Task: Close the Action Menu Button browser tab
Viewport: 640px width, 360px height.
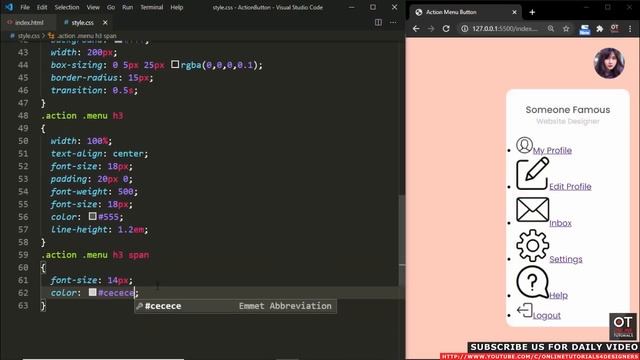Action: pyautogui.click(x=514, y=12)
